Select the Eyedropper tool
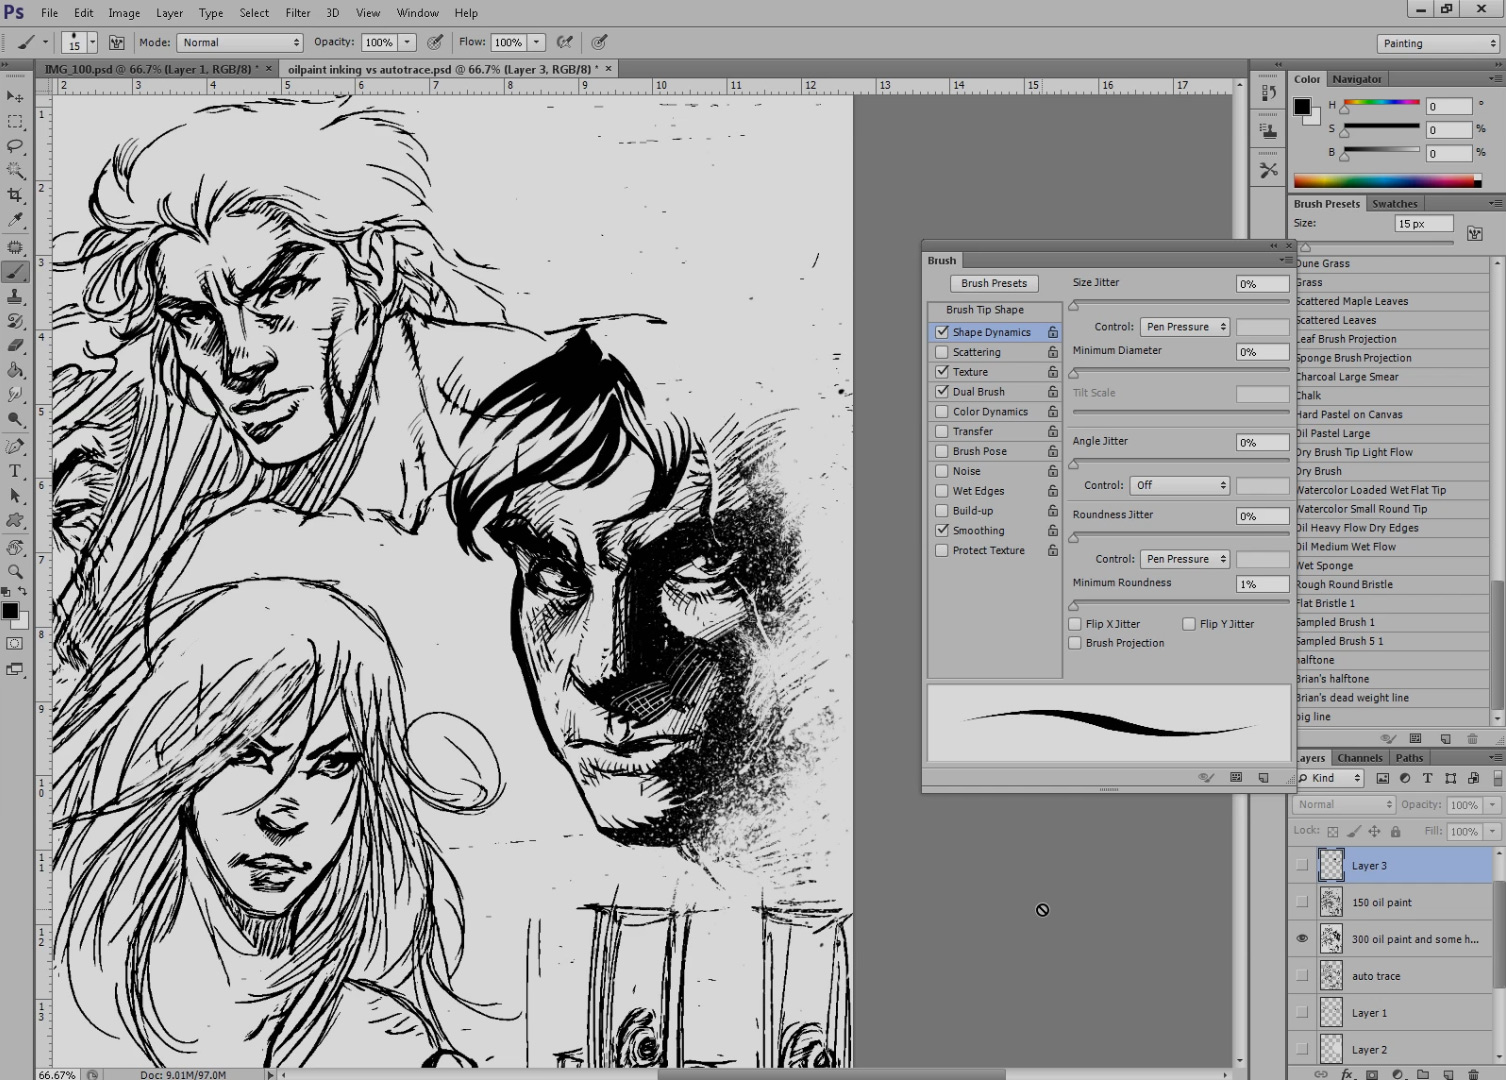This screenshot has width=1506, height=1080. click(15, 220)
